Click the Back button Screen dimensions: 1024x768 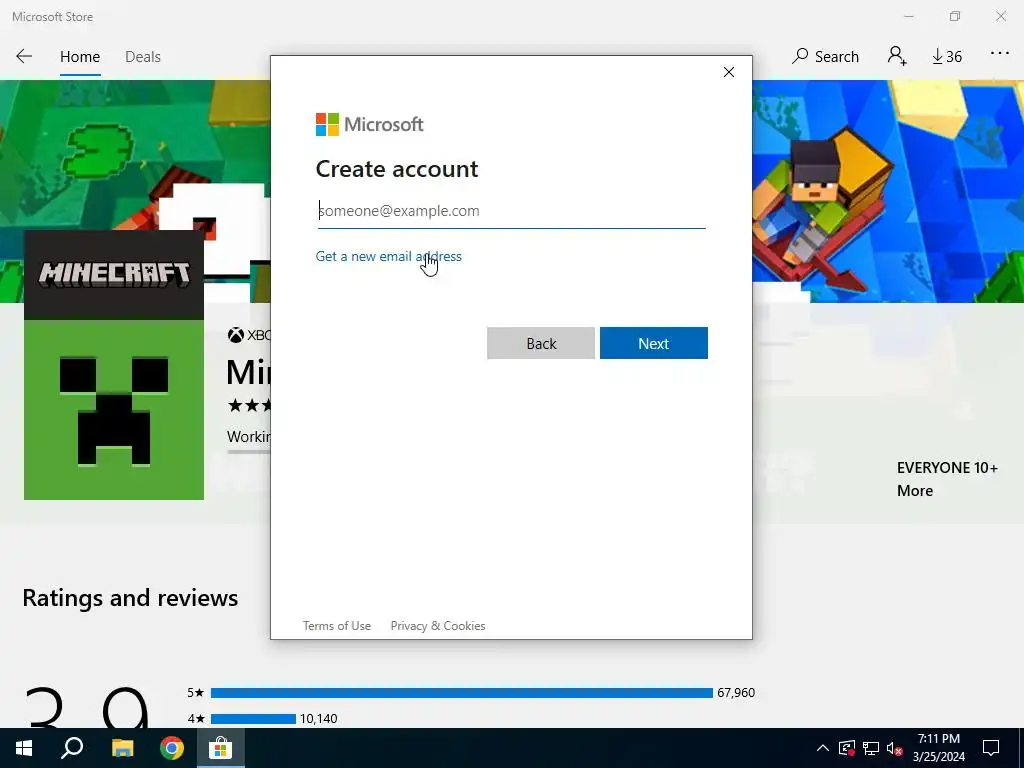click(x=541, y=344)
